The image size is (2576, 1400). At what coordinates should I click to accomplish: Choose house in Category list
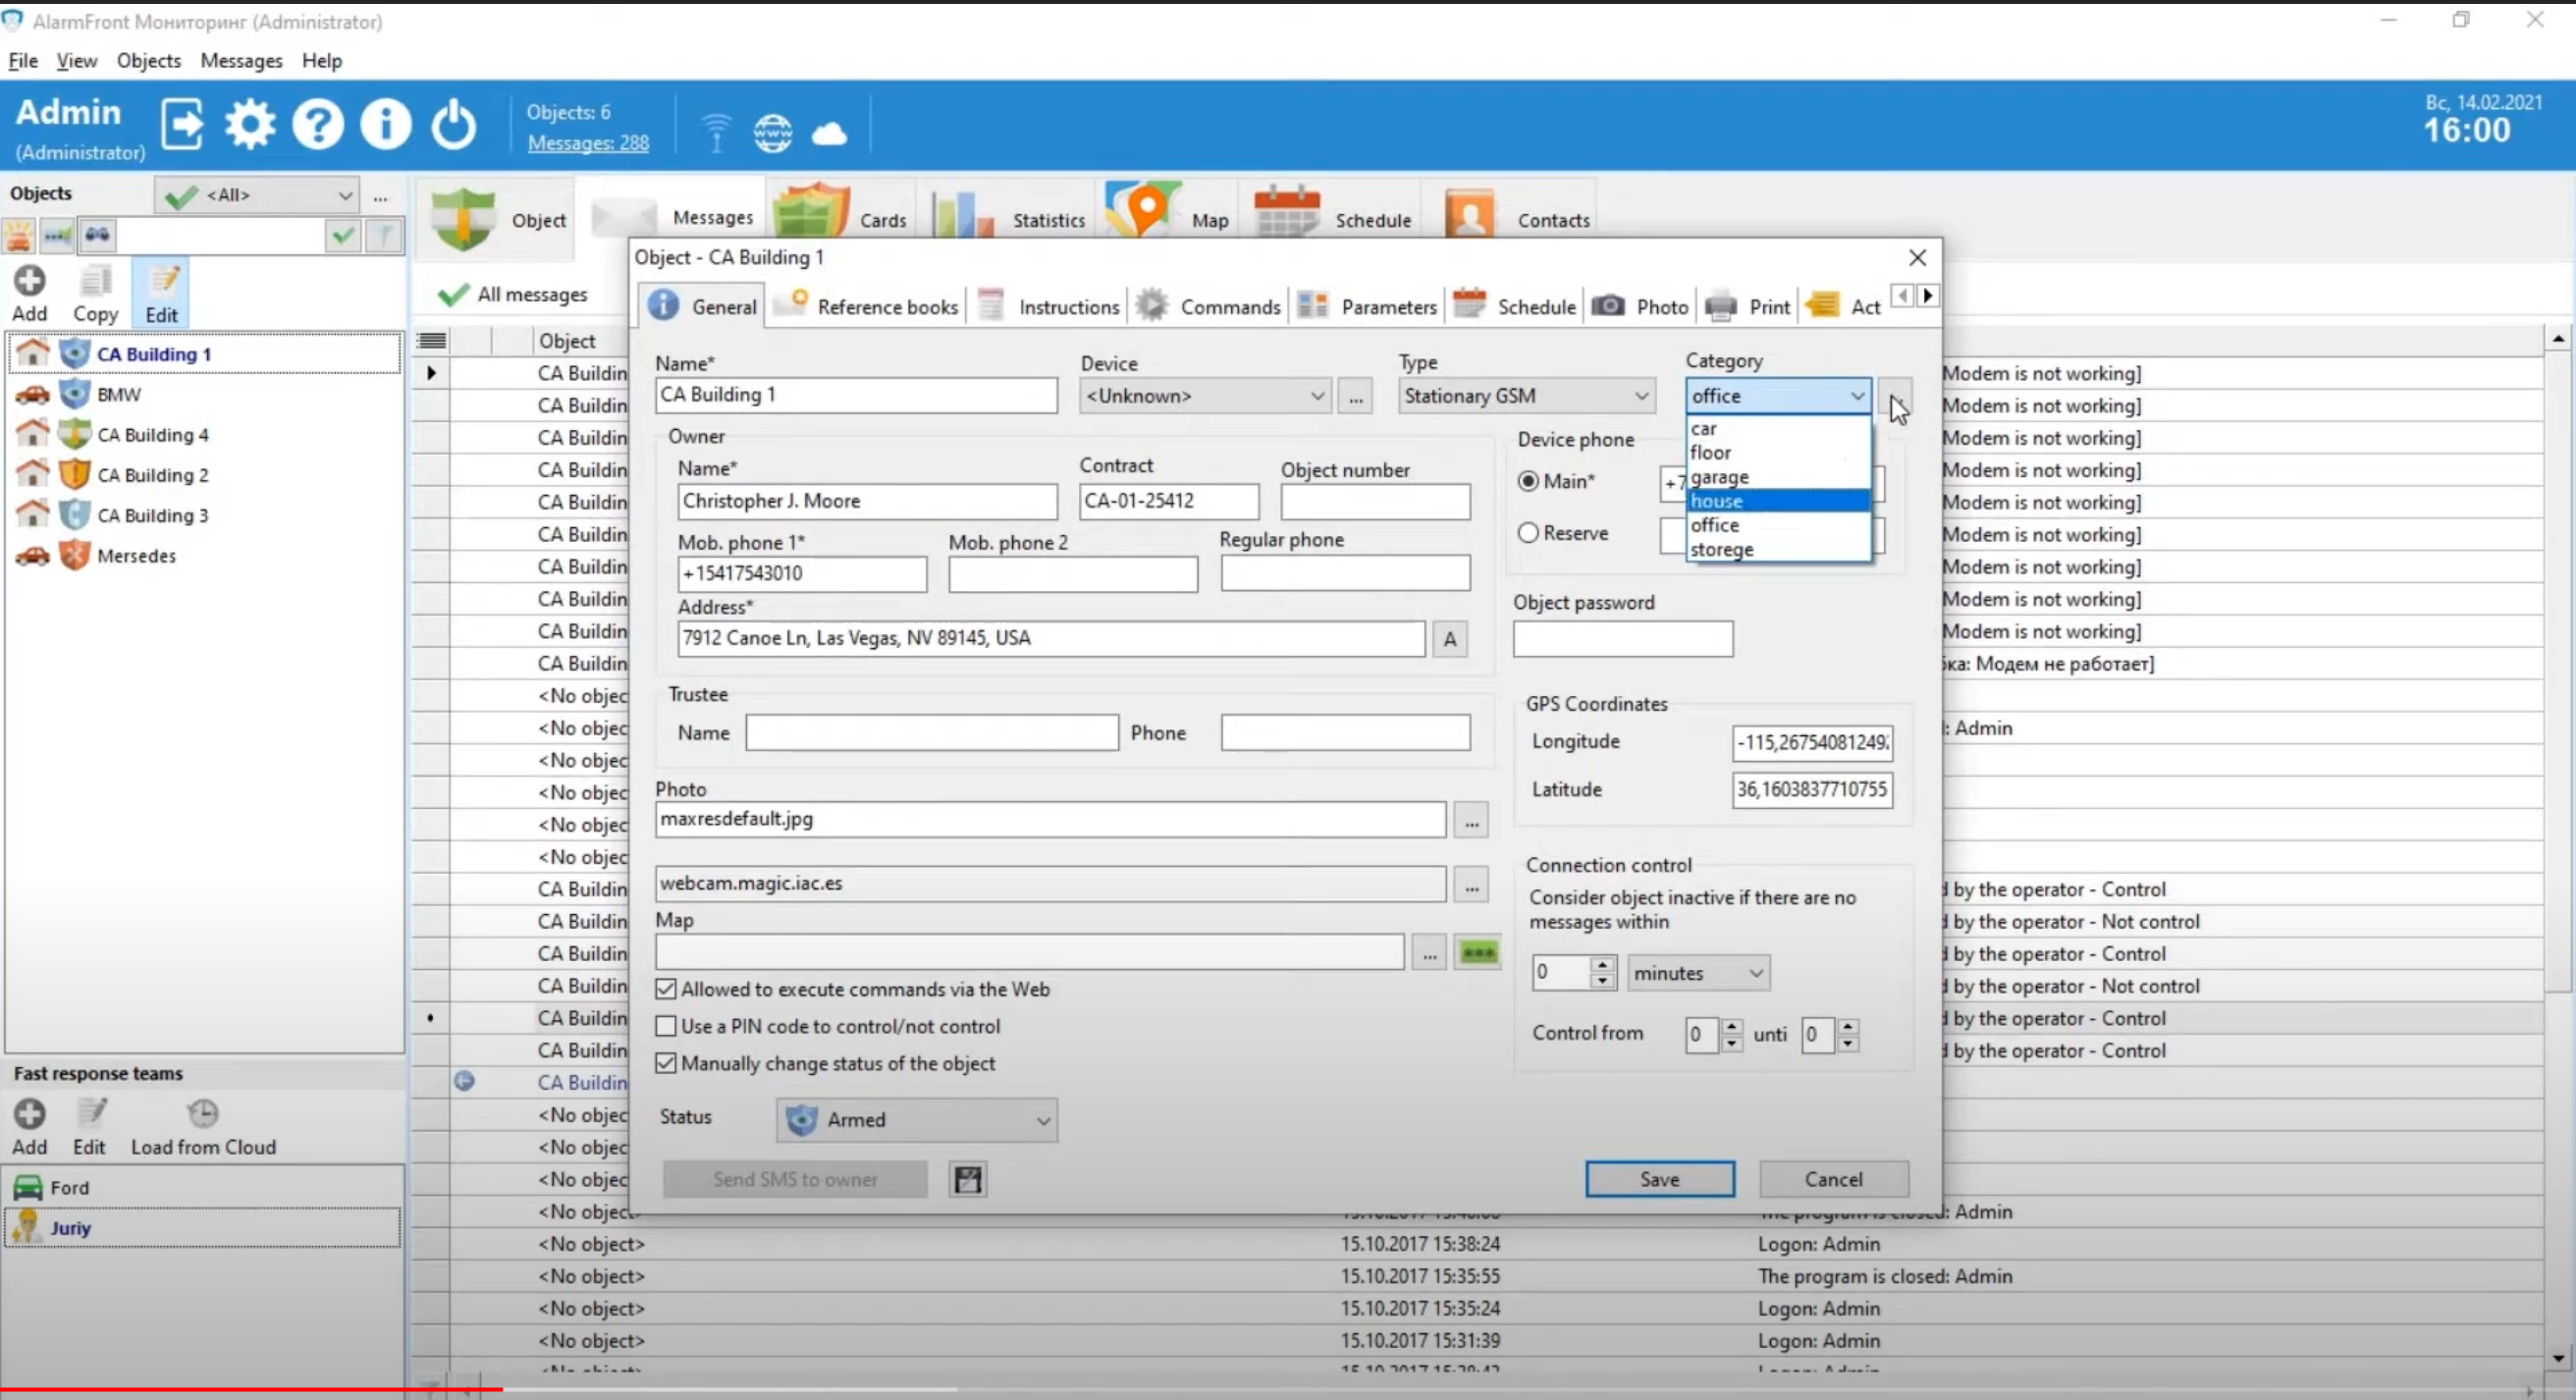click(x=1778, y=501)
